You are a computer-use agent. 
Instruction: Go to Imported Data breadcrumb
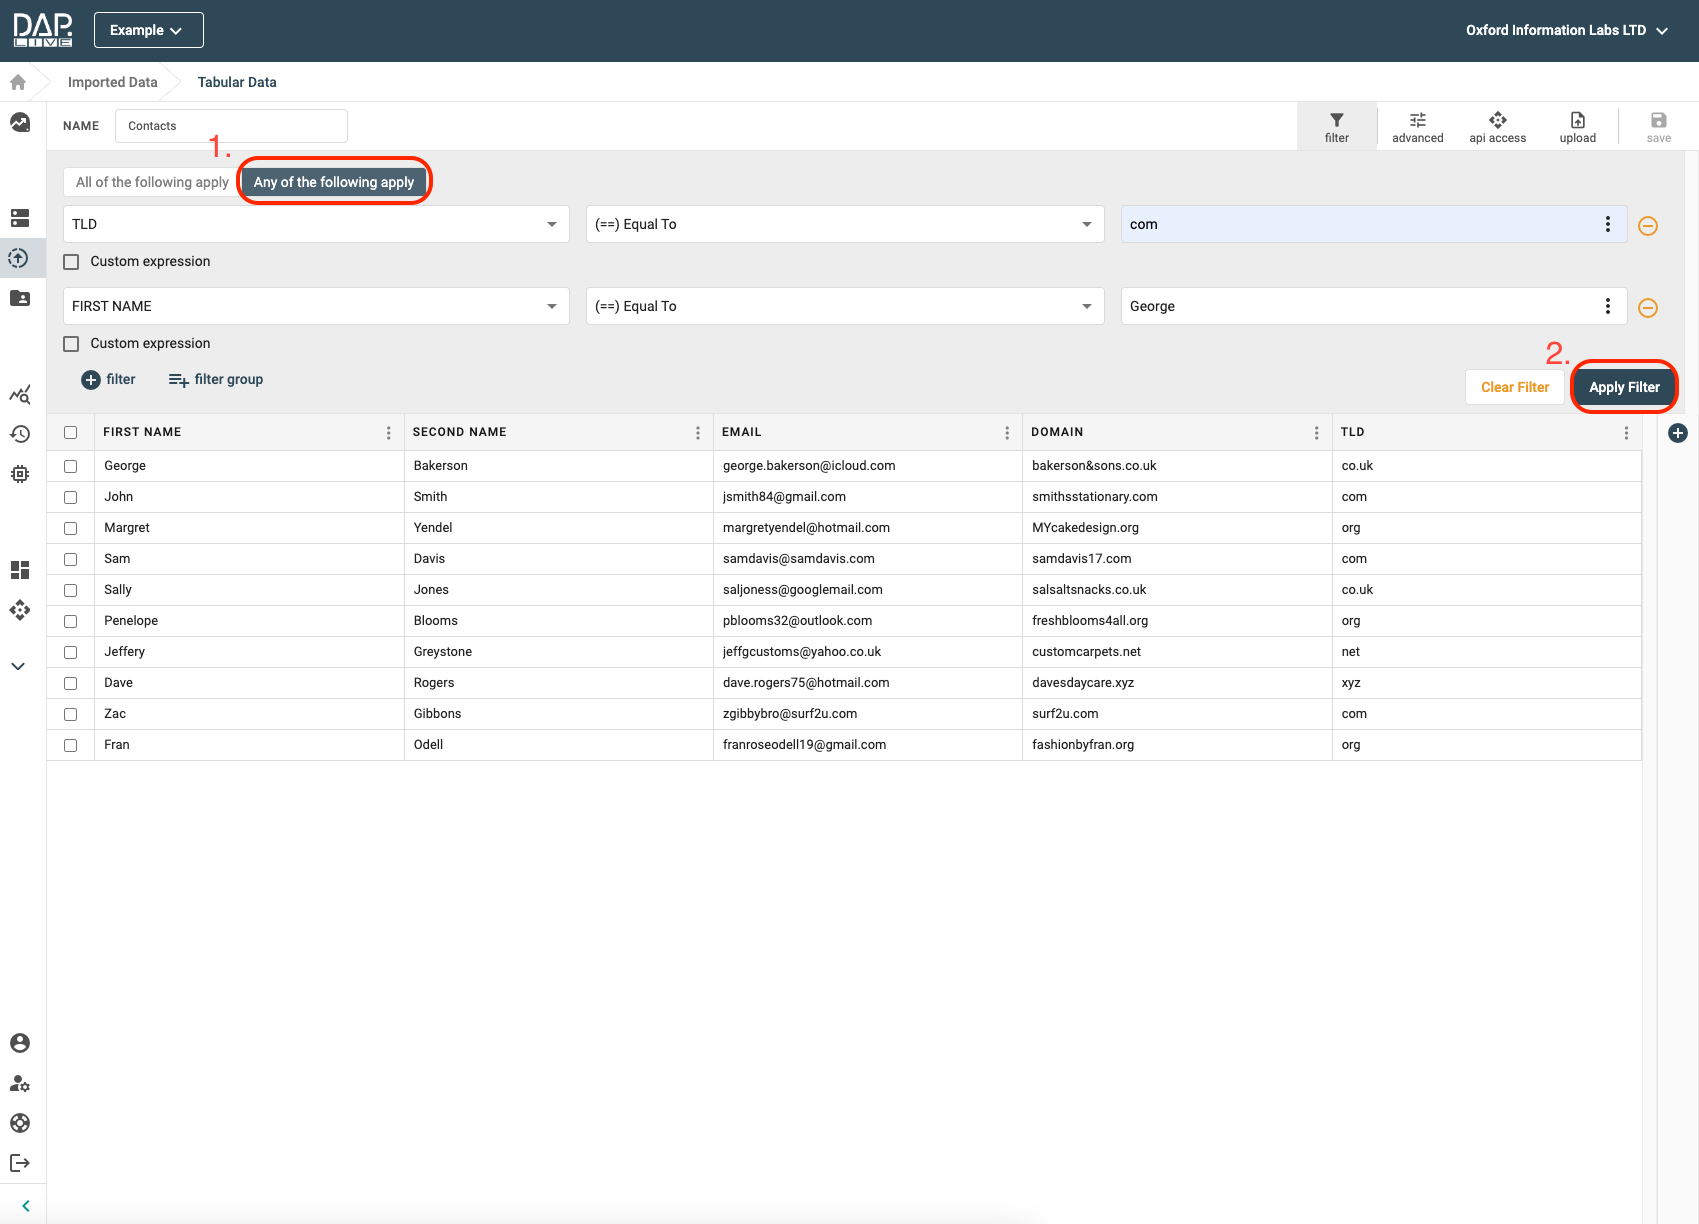click(112, 82)
